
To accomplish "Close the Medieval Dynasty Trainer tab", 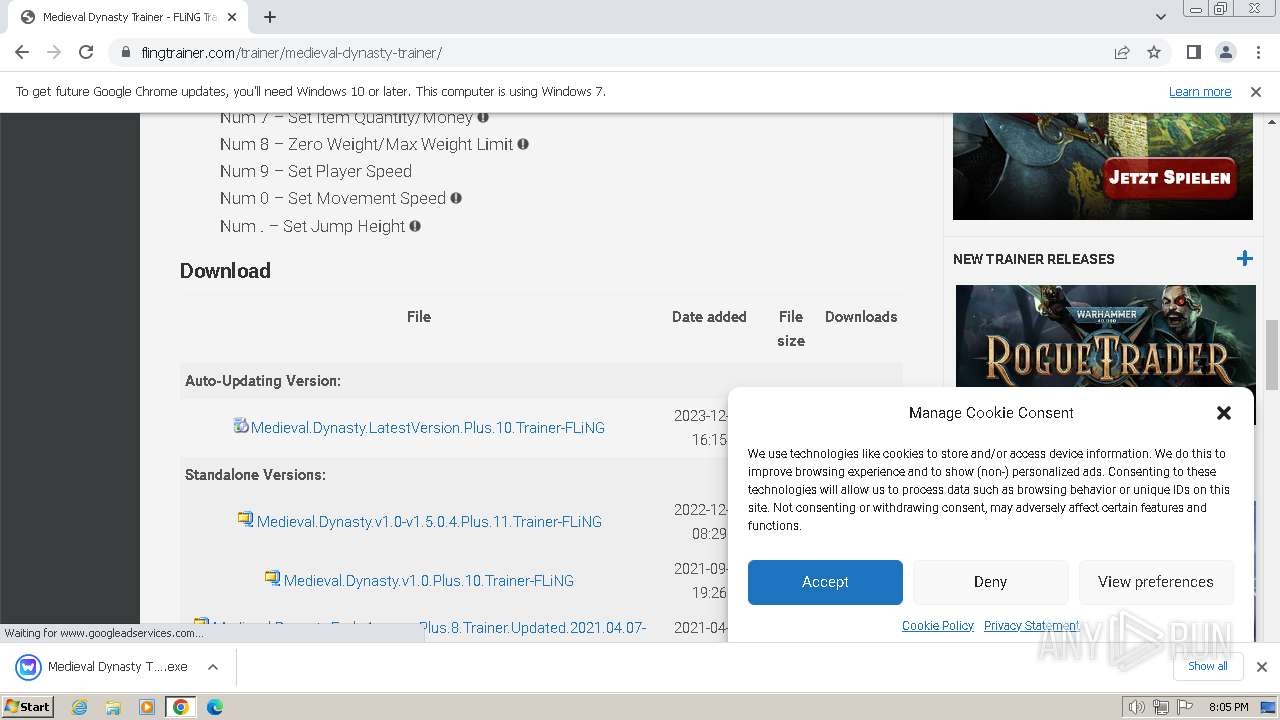I will point(232,17).
